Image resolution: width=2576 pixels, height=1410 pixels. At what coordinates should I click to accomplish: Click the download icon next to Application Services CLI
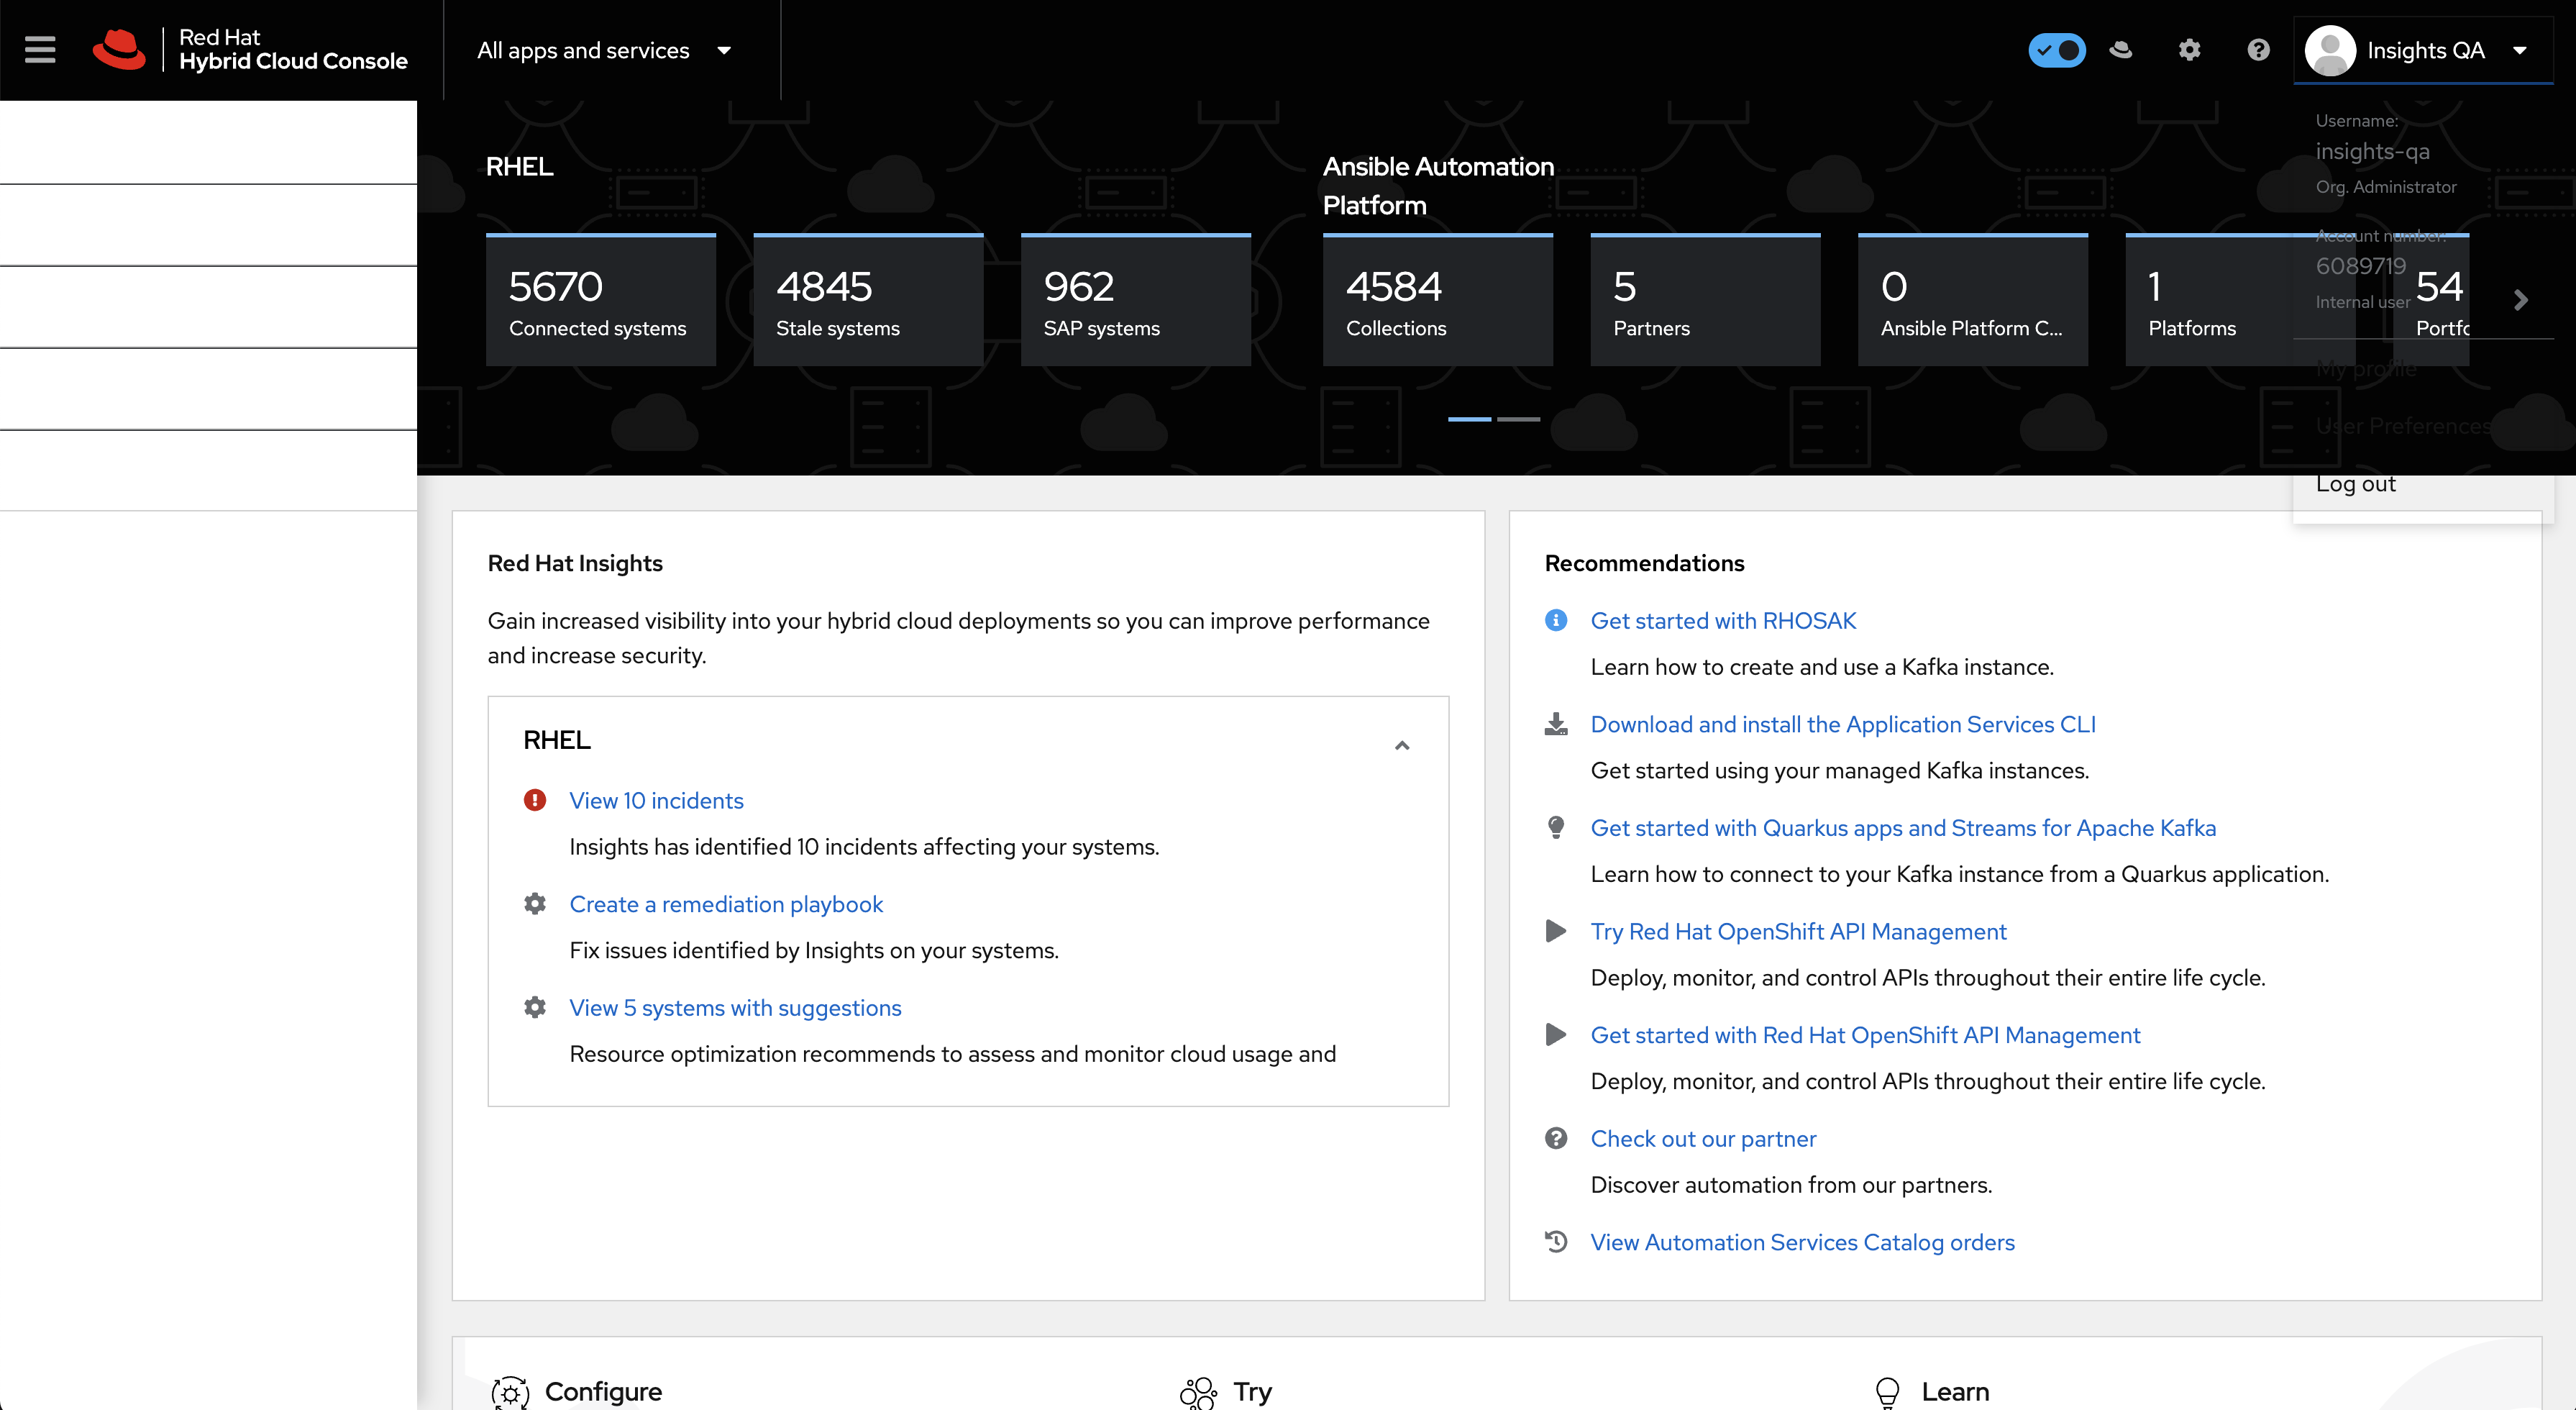(1556, 724)
